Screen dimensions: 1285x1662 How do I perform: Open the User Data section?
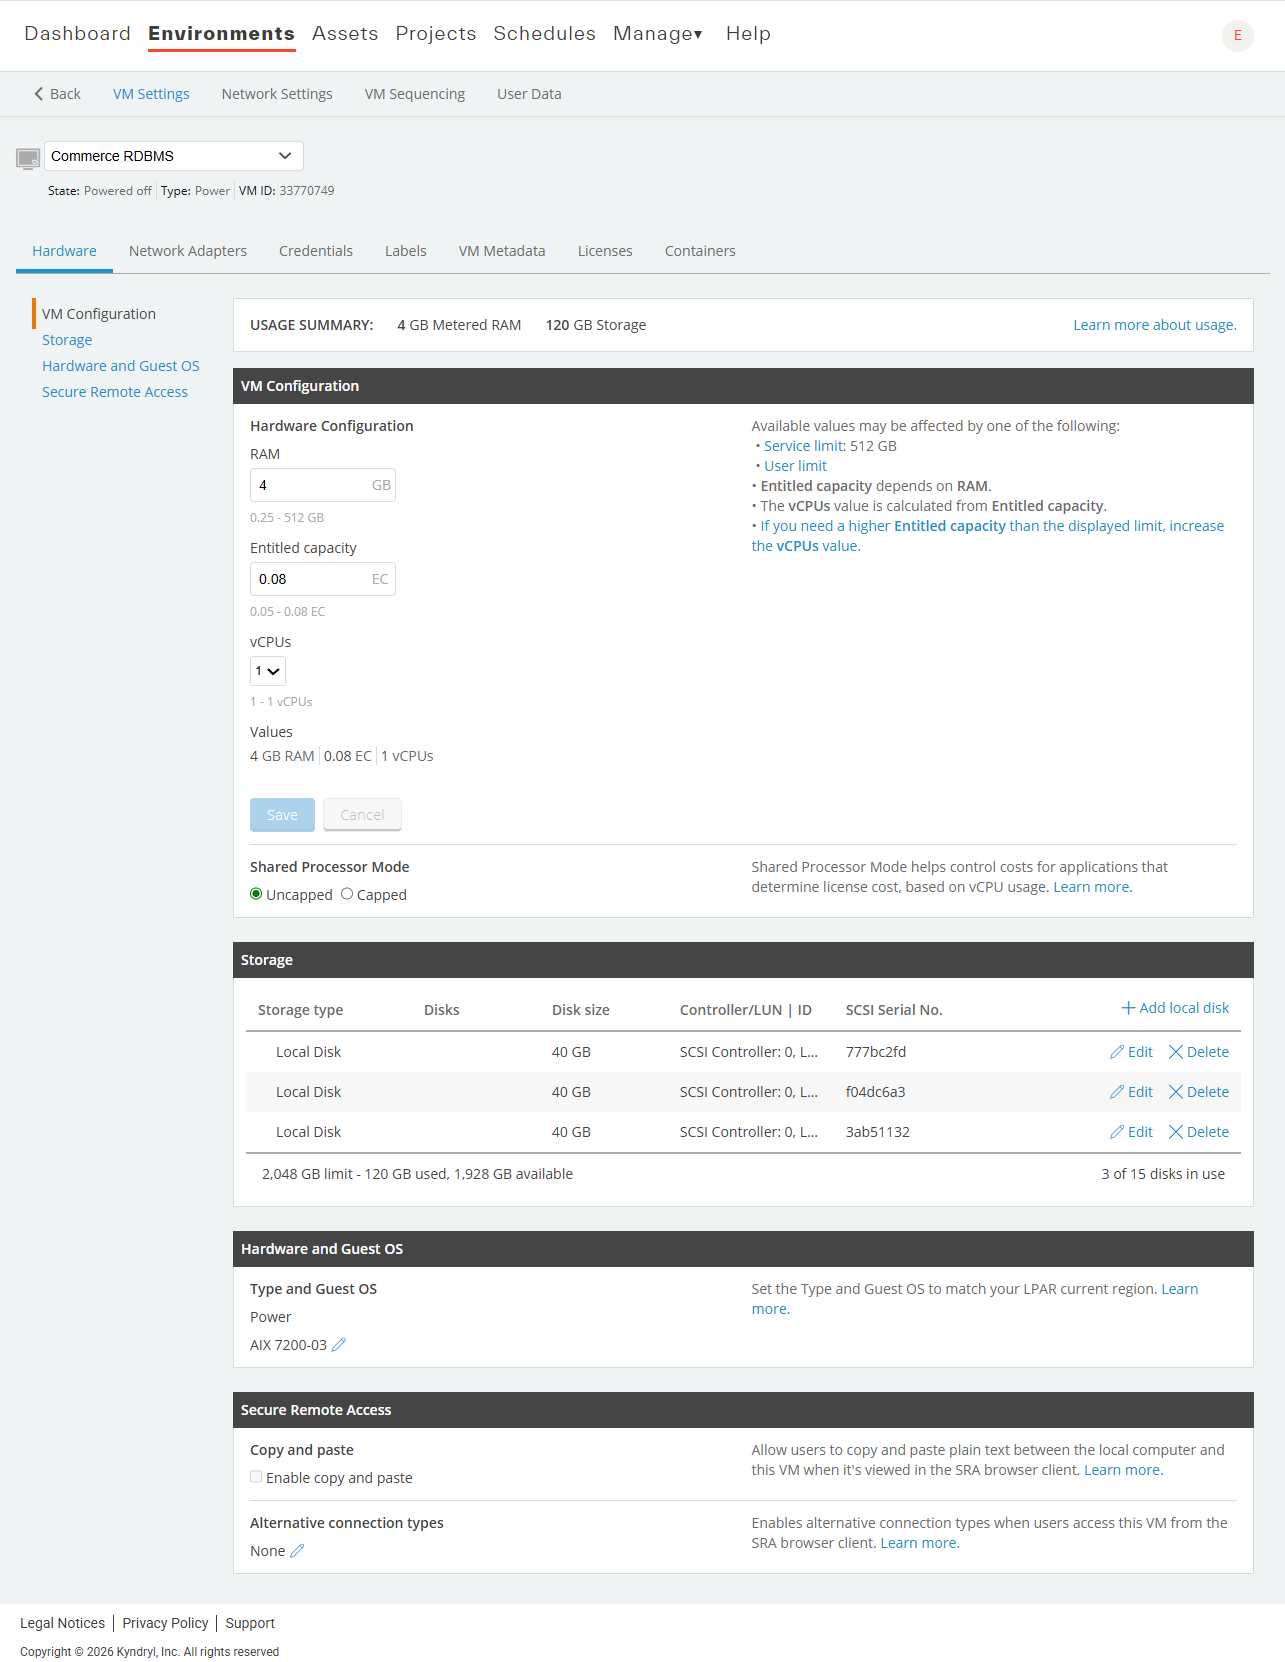pos(529,94)
